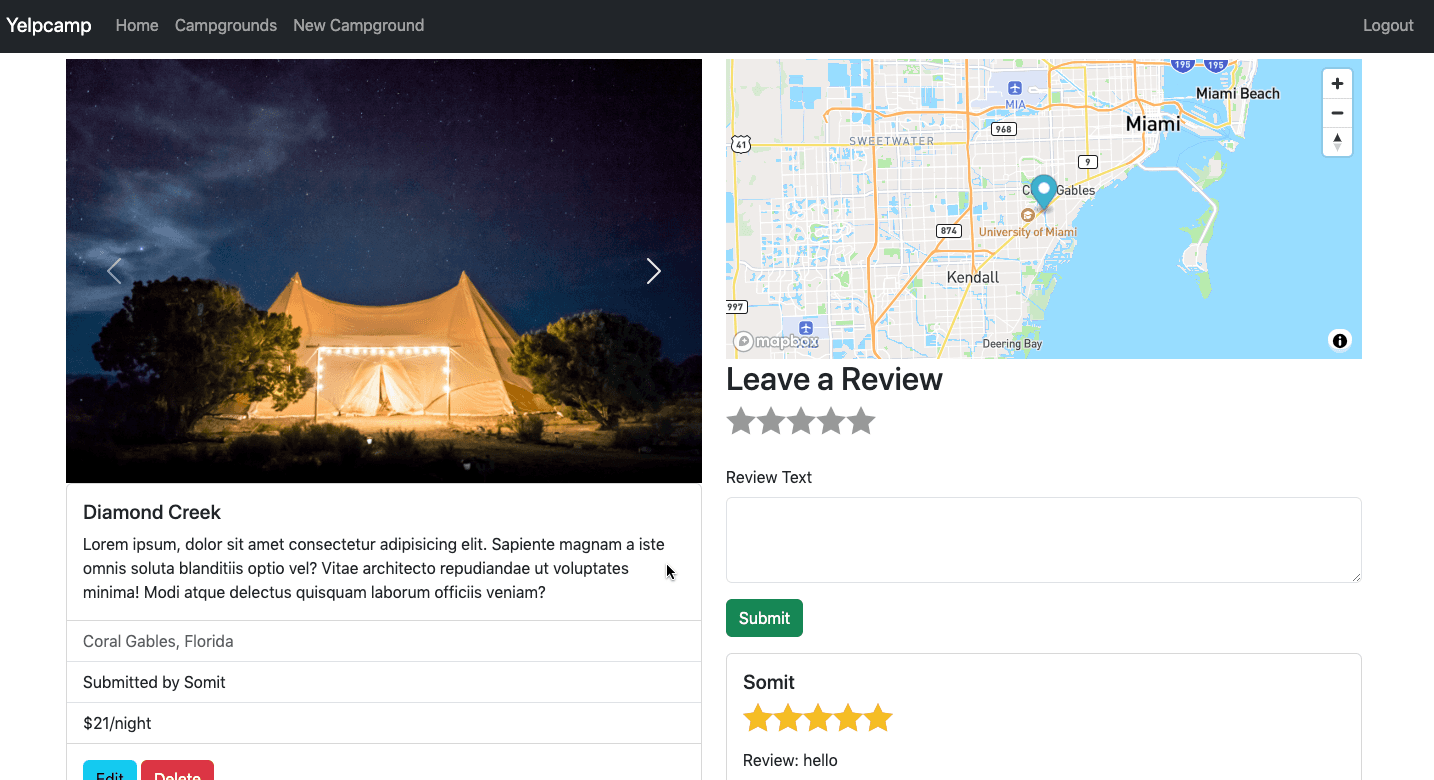Go to Campgrounds page in navbar
The width and height of the screenshot is (1434, 780).
(x=226, y=26)
